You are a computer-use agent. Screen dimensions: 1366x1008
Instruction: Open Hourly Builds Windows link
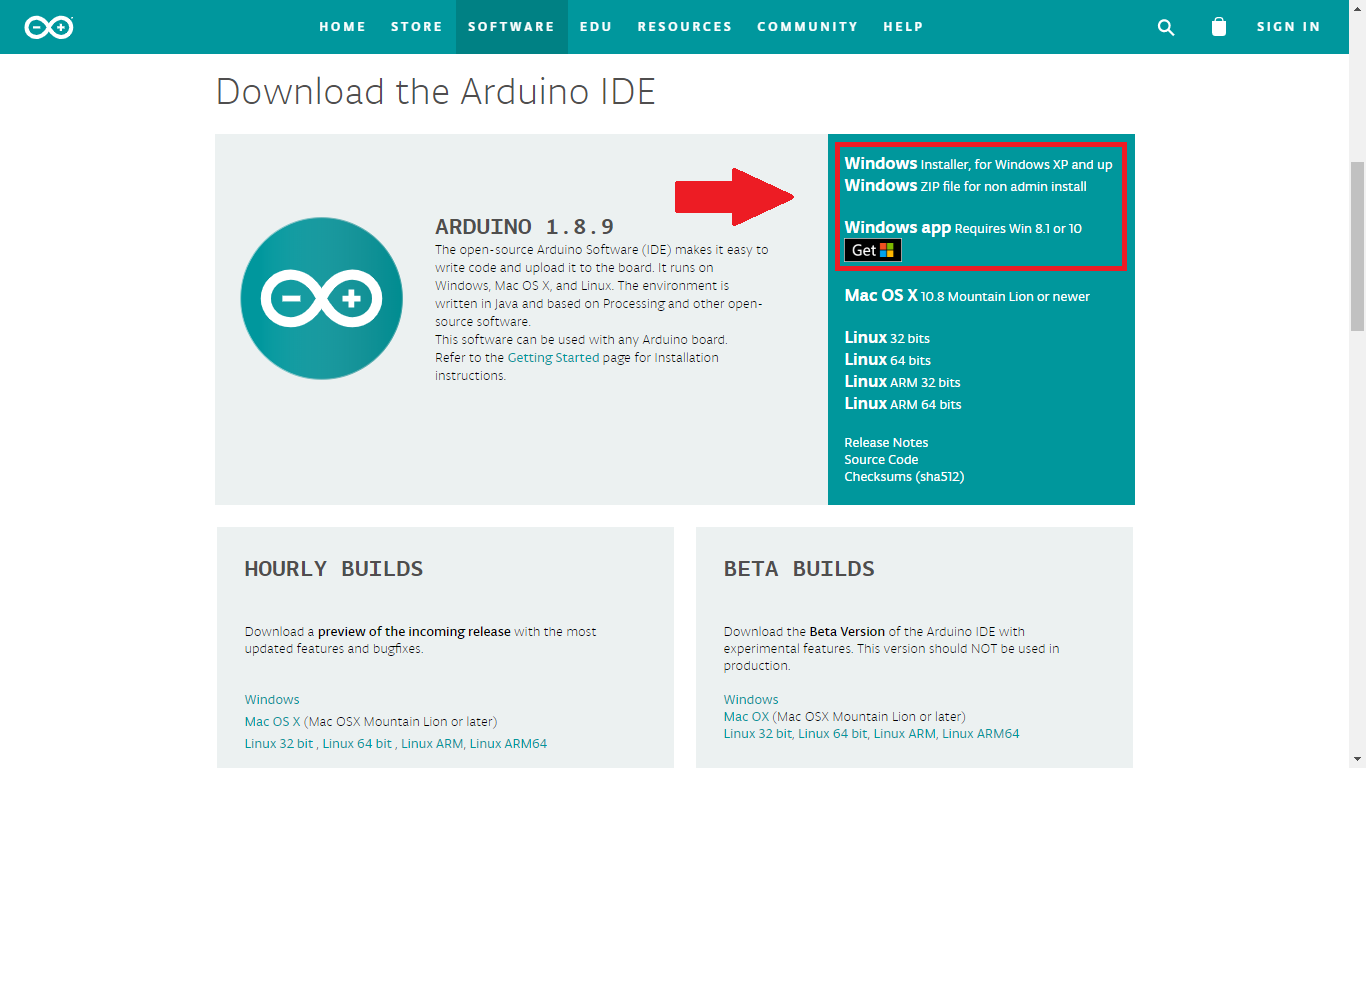(272, 700)
